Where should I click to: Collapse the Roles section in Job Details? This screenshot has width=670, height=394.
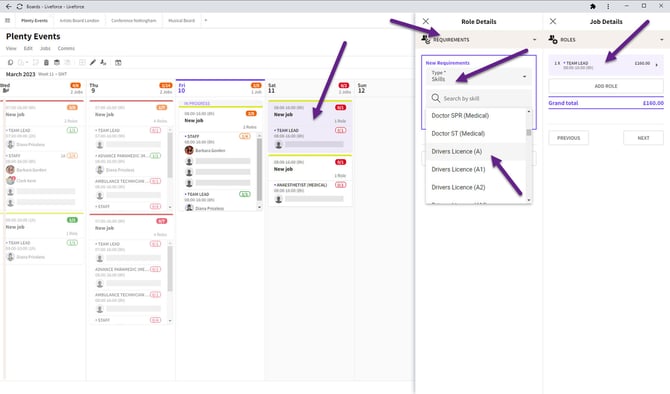[662, 39]
